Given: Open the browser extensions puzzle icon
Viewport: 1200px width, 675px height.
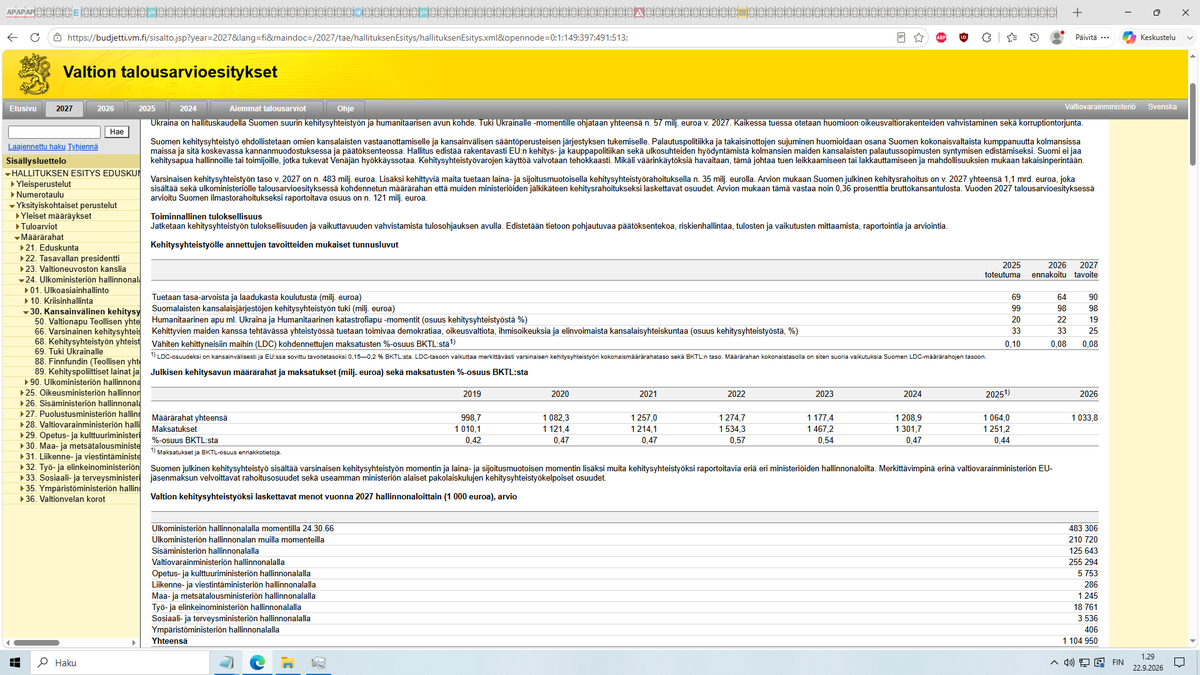Looking at the screenshot, I should [986, 37].
